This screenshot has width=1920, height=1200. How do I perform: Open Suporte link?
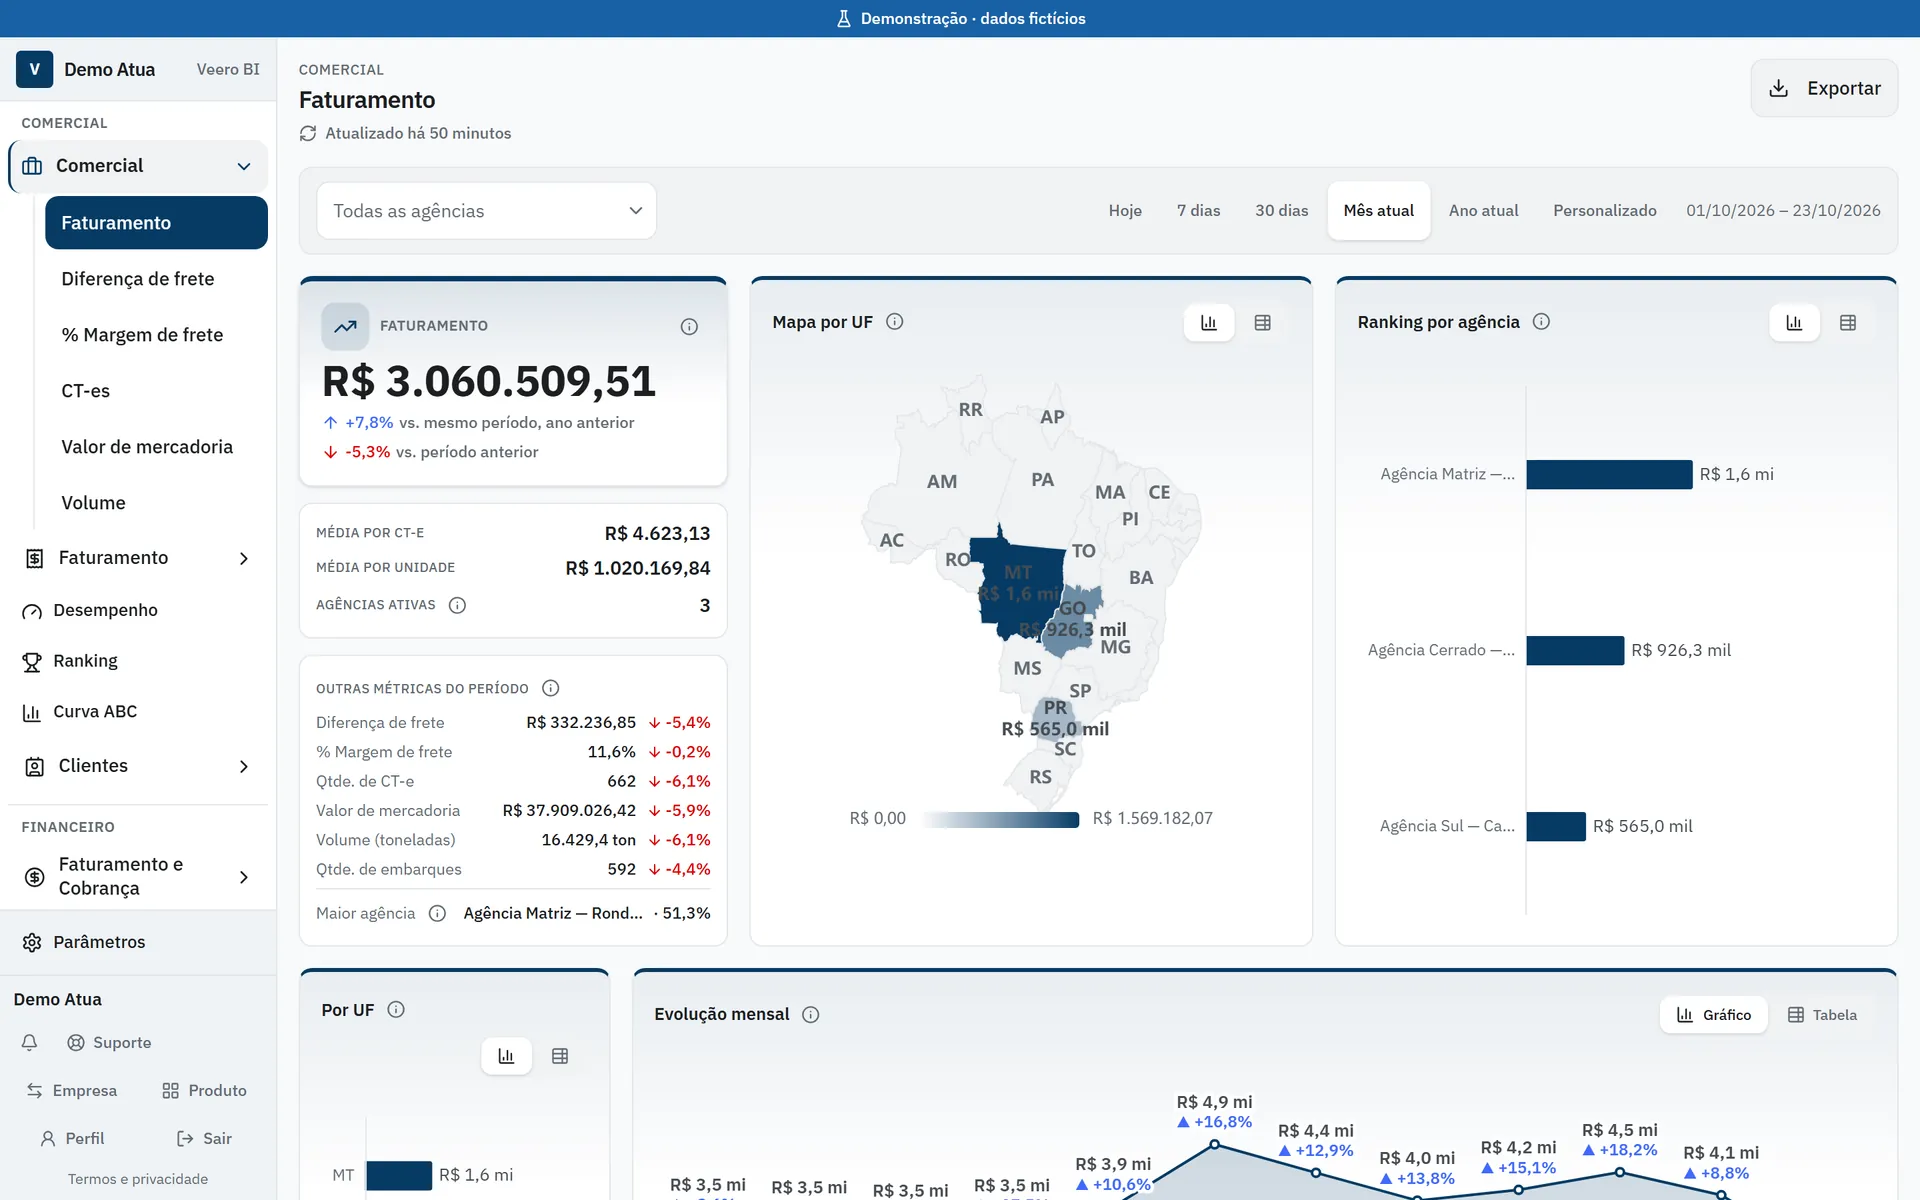[109, 1042]
